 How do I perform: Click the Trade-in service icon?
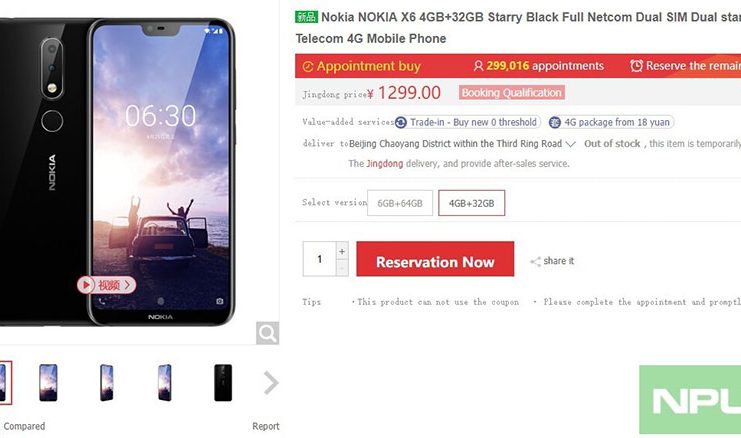coord(401,122)
